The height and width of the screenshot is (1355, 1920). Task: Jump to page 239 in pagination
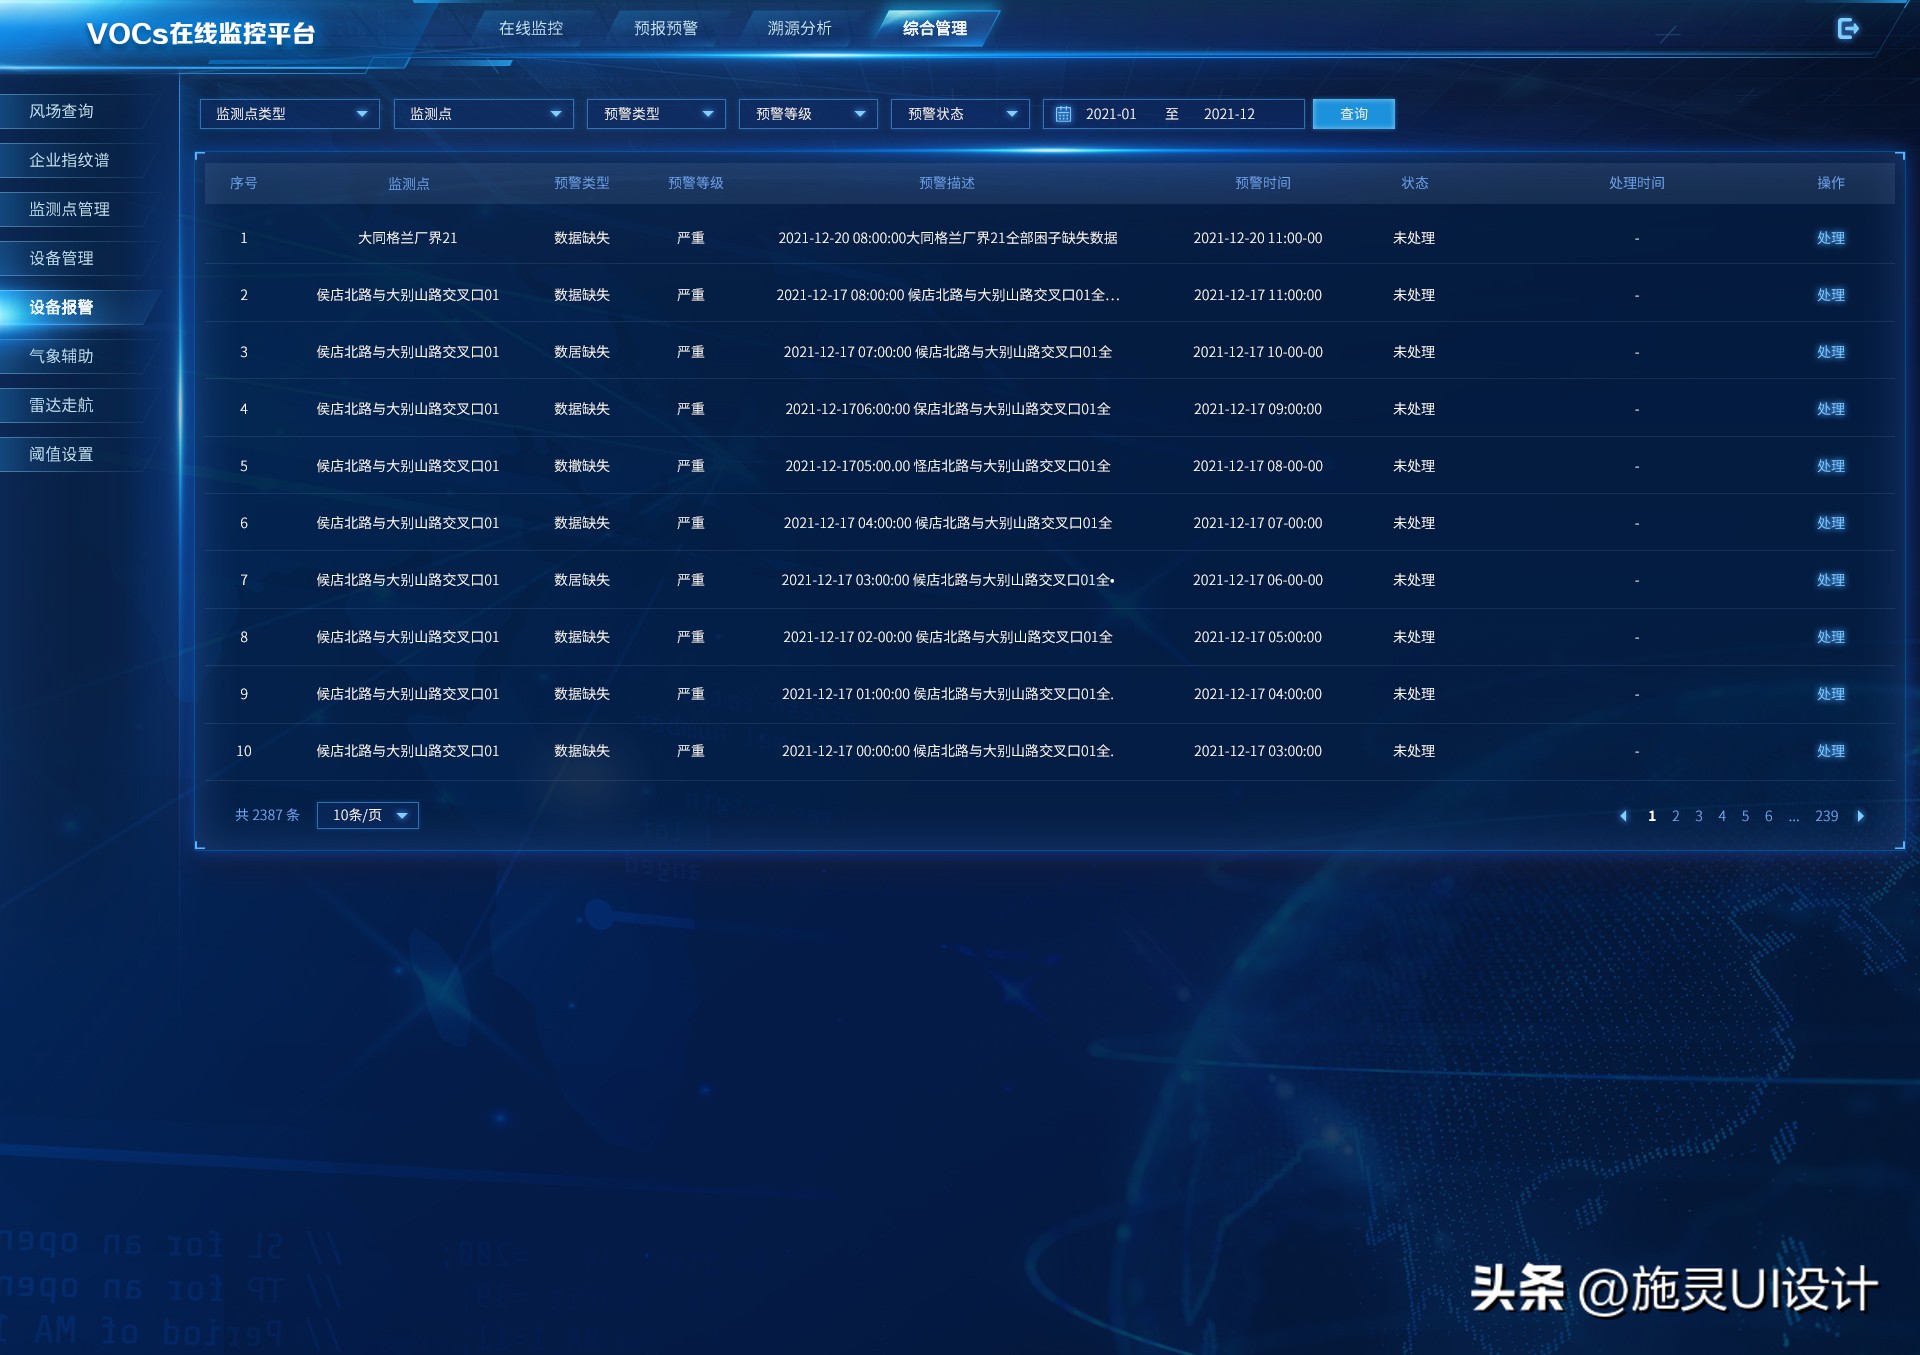[1826, 816]
